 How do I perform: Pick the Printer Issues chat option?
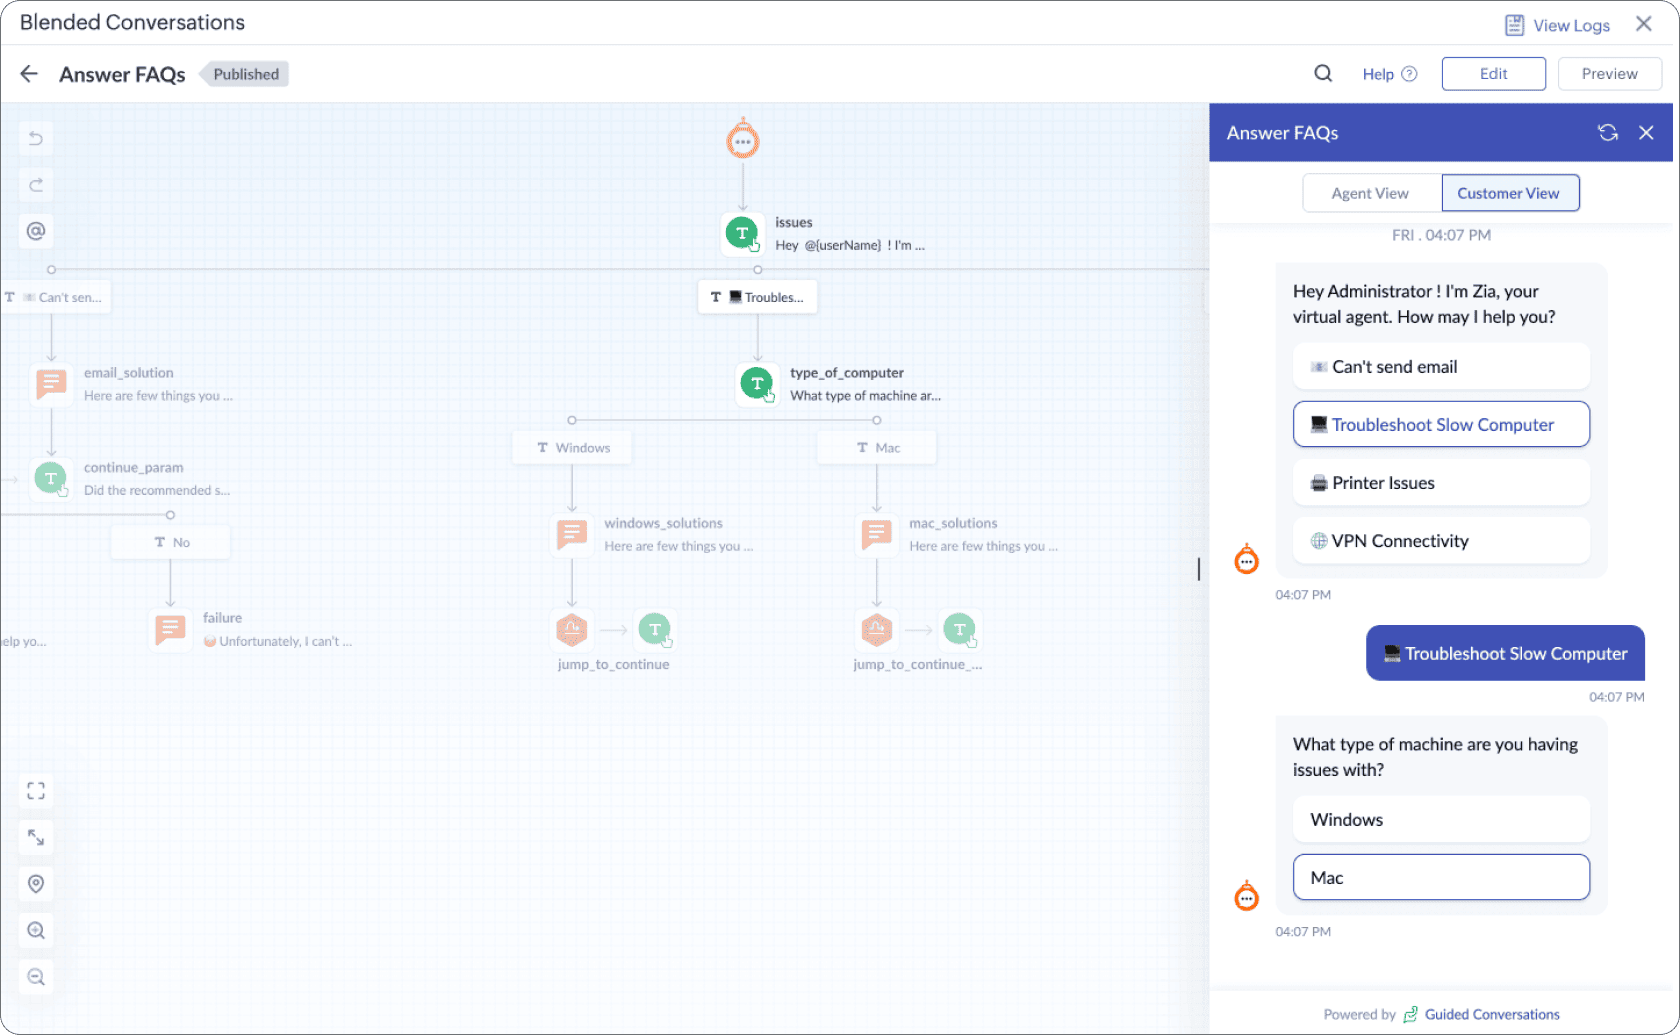click(x=1440, y=483)
